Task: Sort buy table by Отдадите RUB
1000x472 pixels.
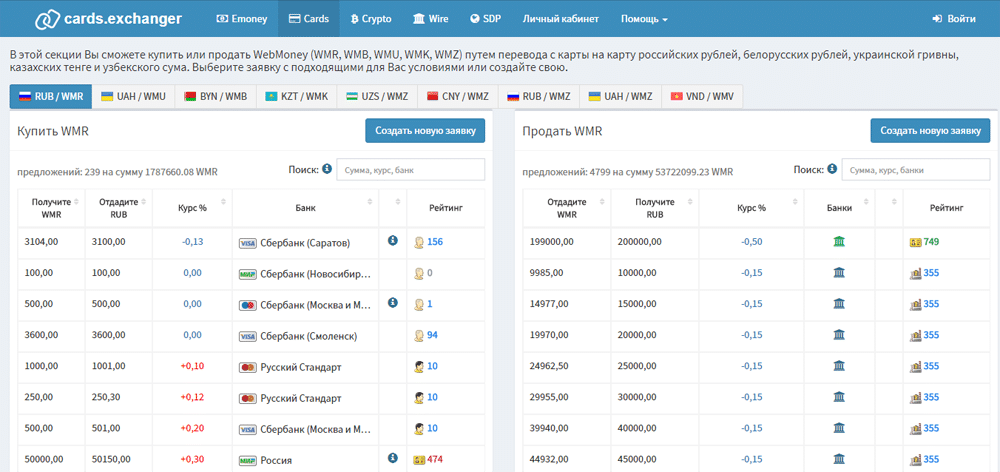Action: coord(119,208)
